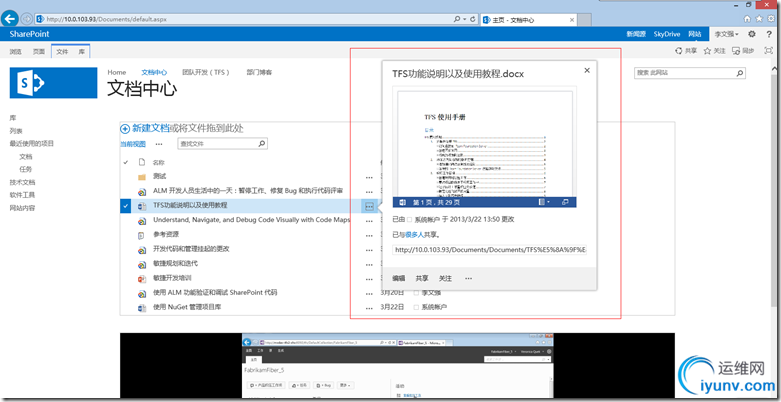Screen dimensions: 781x402
Task: Click presence box beside 系统帐户 in callout
Action: (x=409, y=219)
